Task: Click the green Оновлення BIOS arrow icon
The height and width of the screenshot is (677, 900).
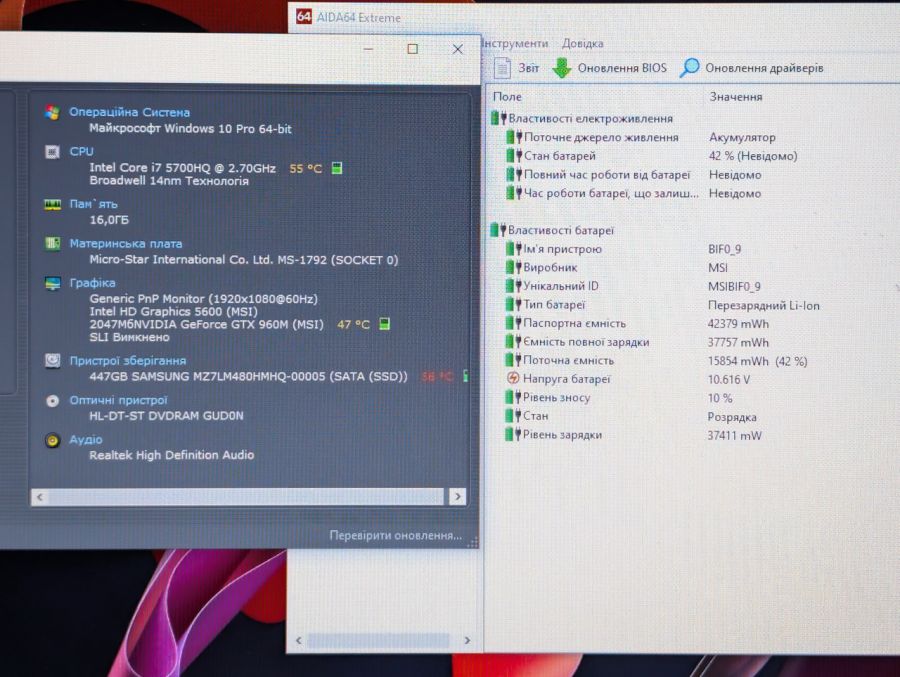Action: pyautogui.click(x=561, y=68)
